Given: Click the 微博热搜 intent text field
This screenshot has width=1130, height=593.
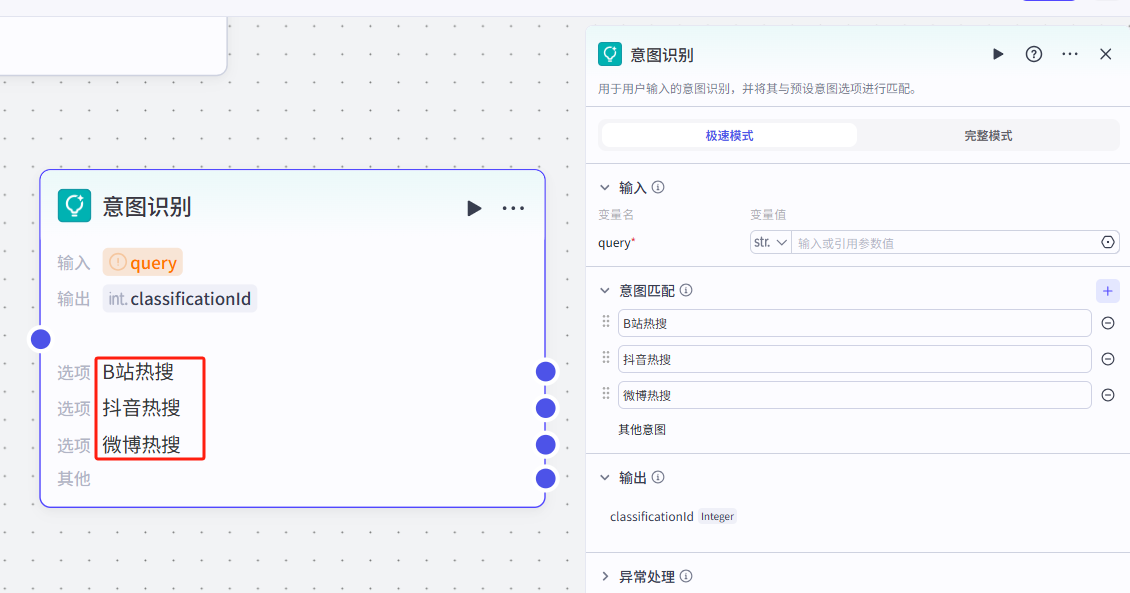Looking at the screenshot, I should click(853, 395).
